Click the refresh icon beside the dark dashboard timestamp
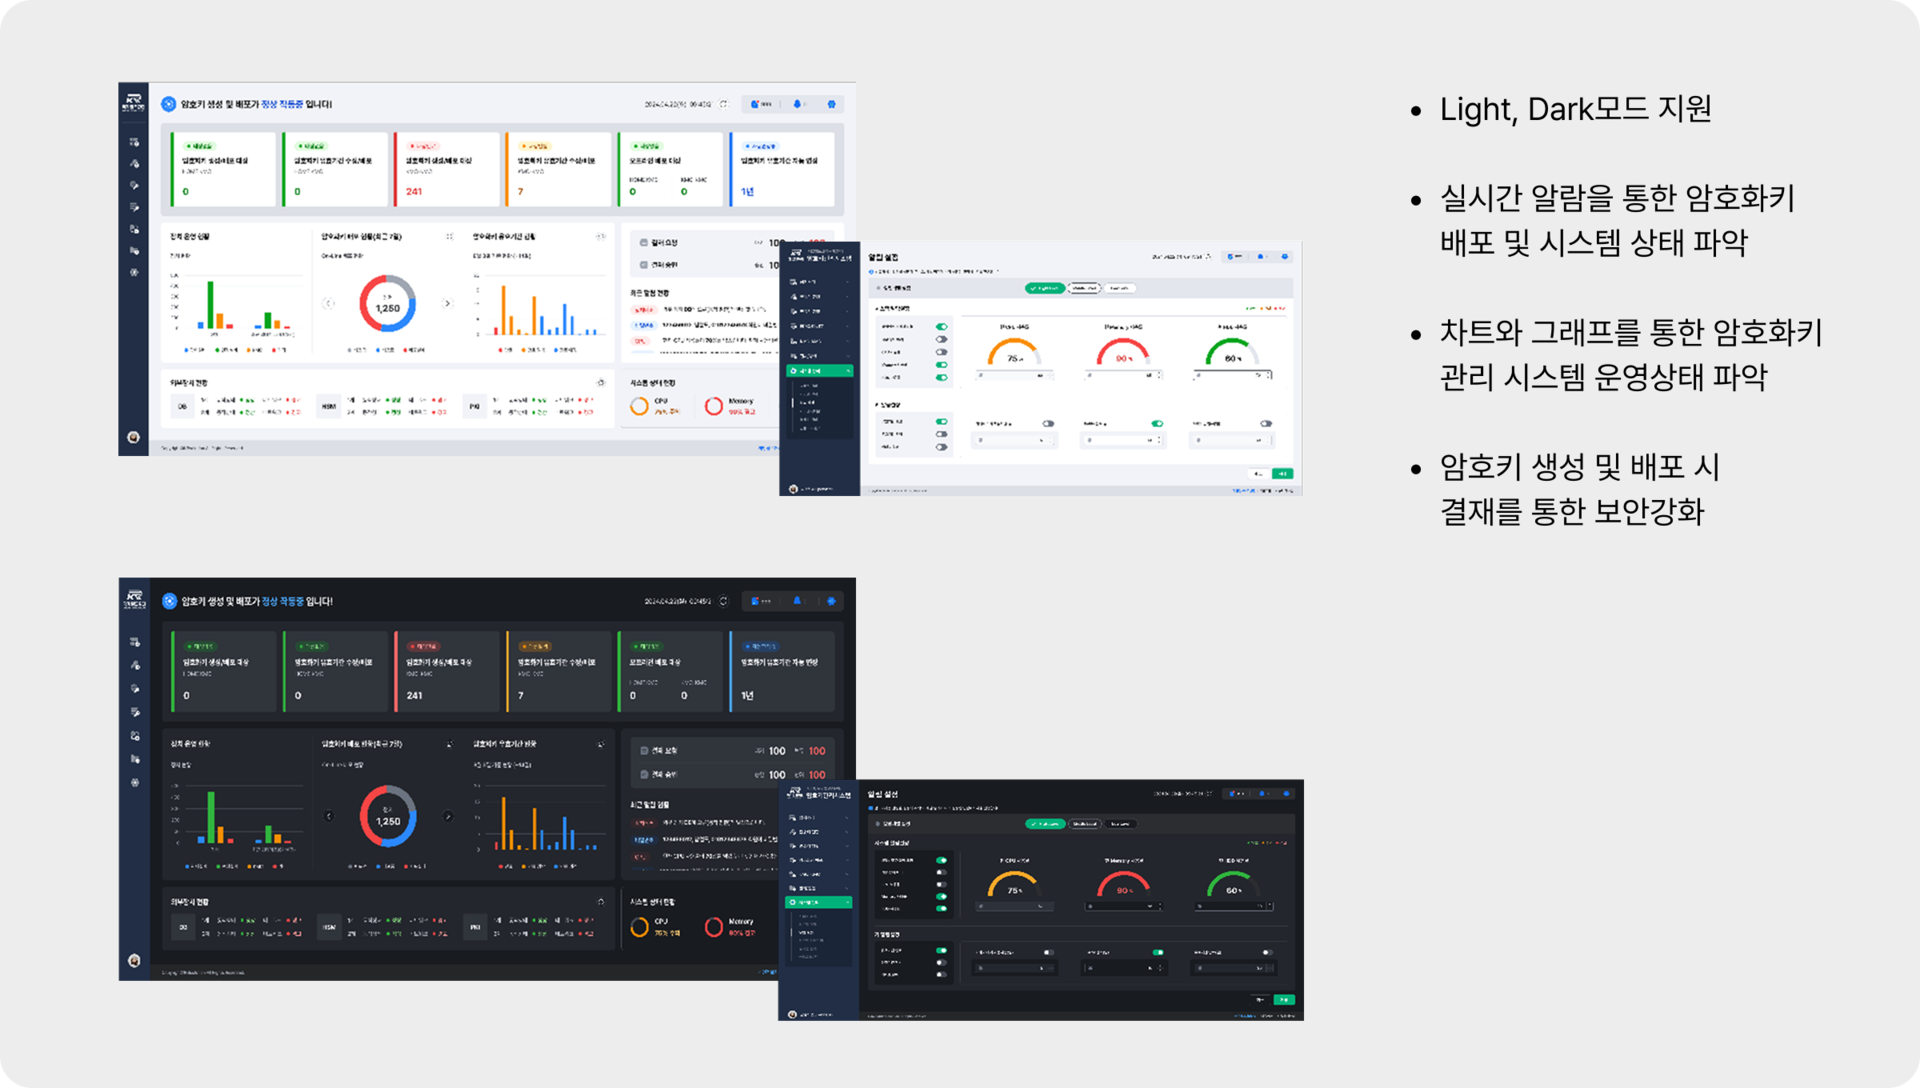Image resolution: width=1920 pixels, height=1088 pixels. coord(724,601)
